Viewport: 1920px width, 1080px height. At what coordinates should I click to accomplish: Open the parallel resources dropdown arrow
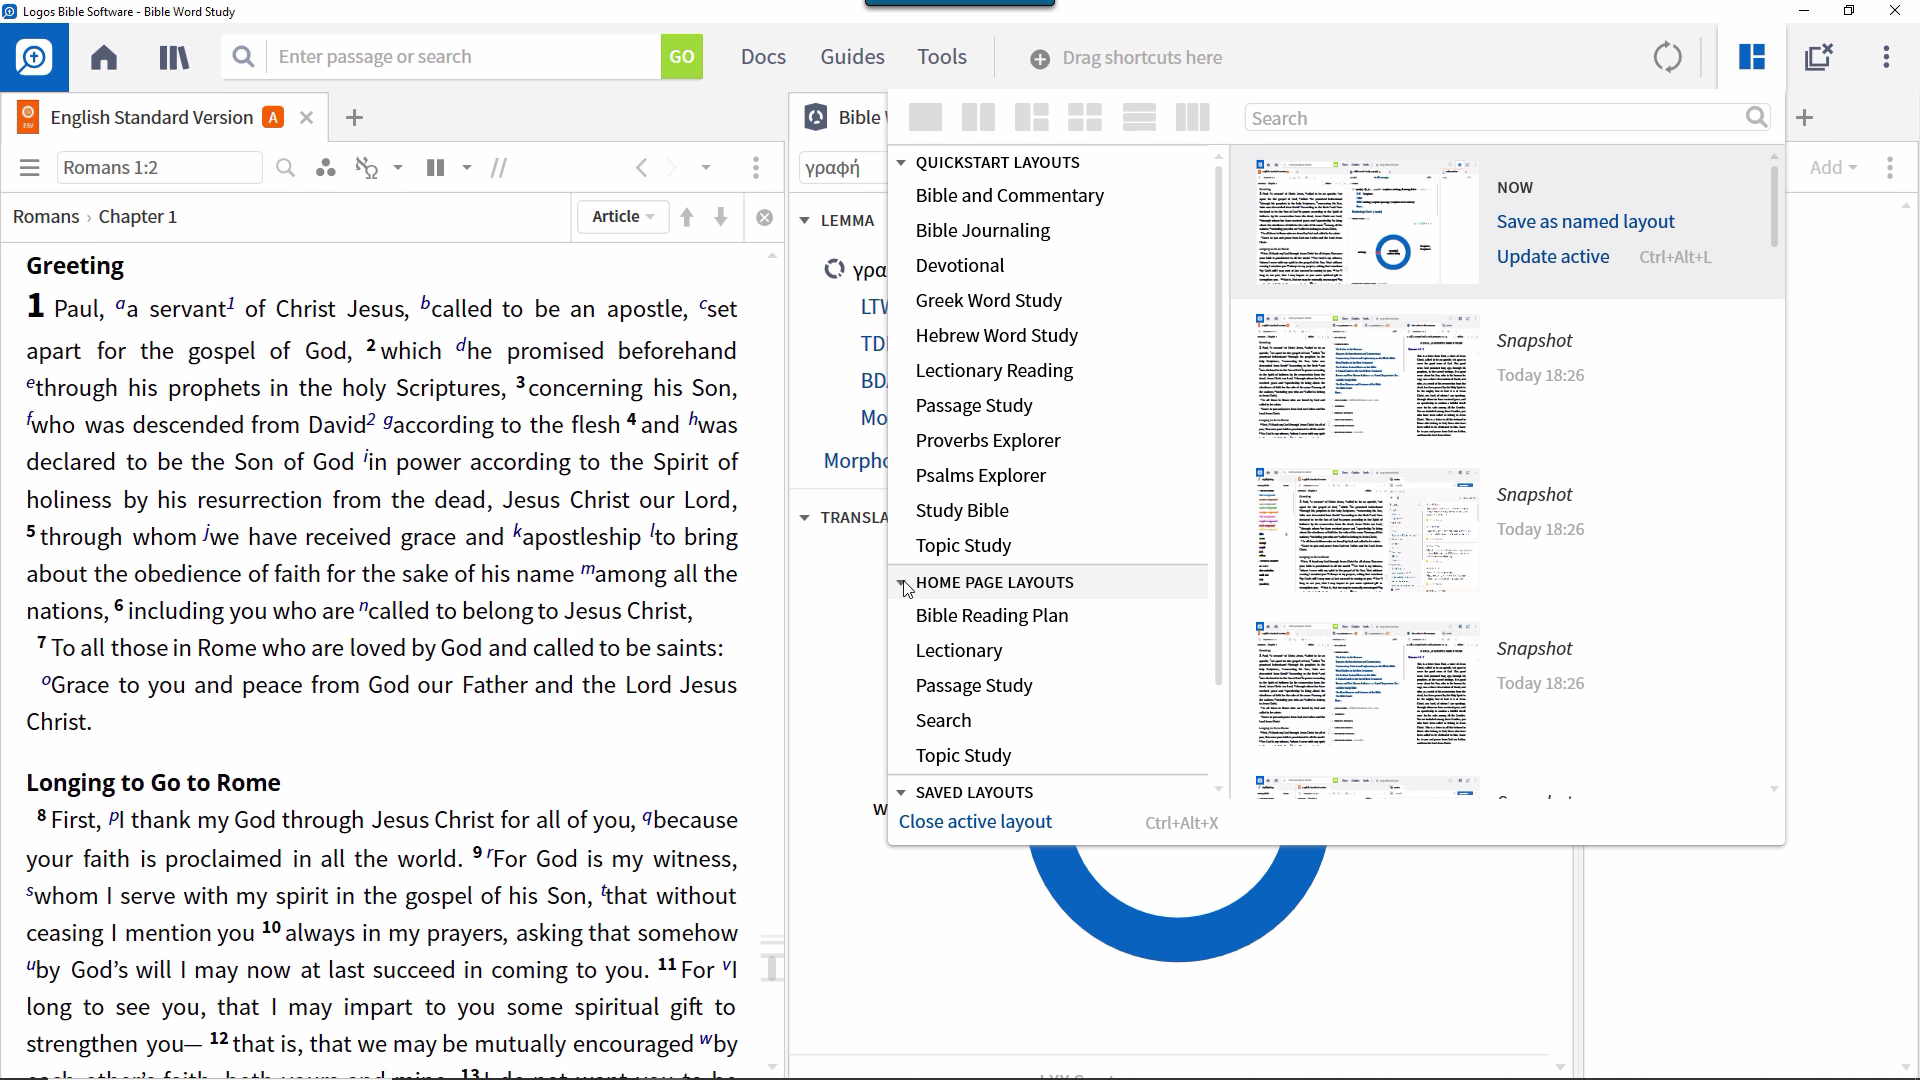467,168
